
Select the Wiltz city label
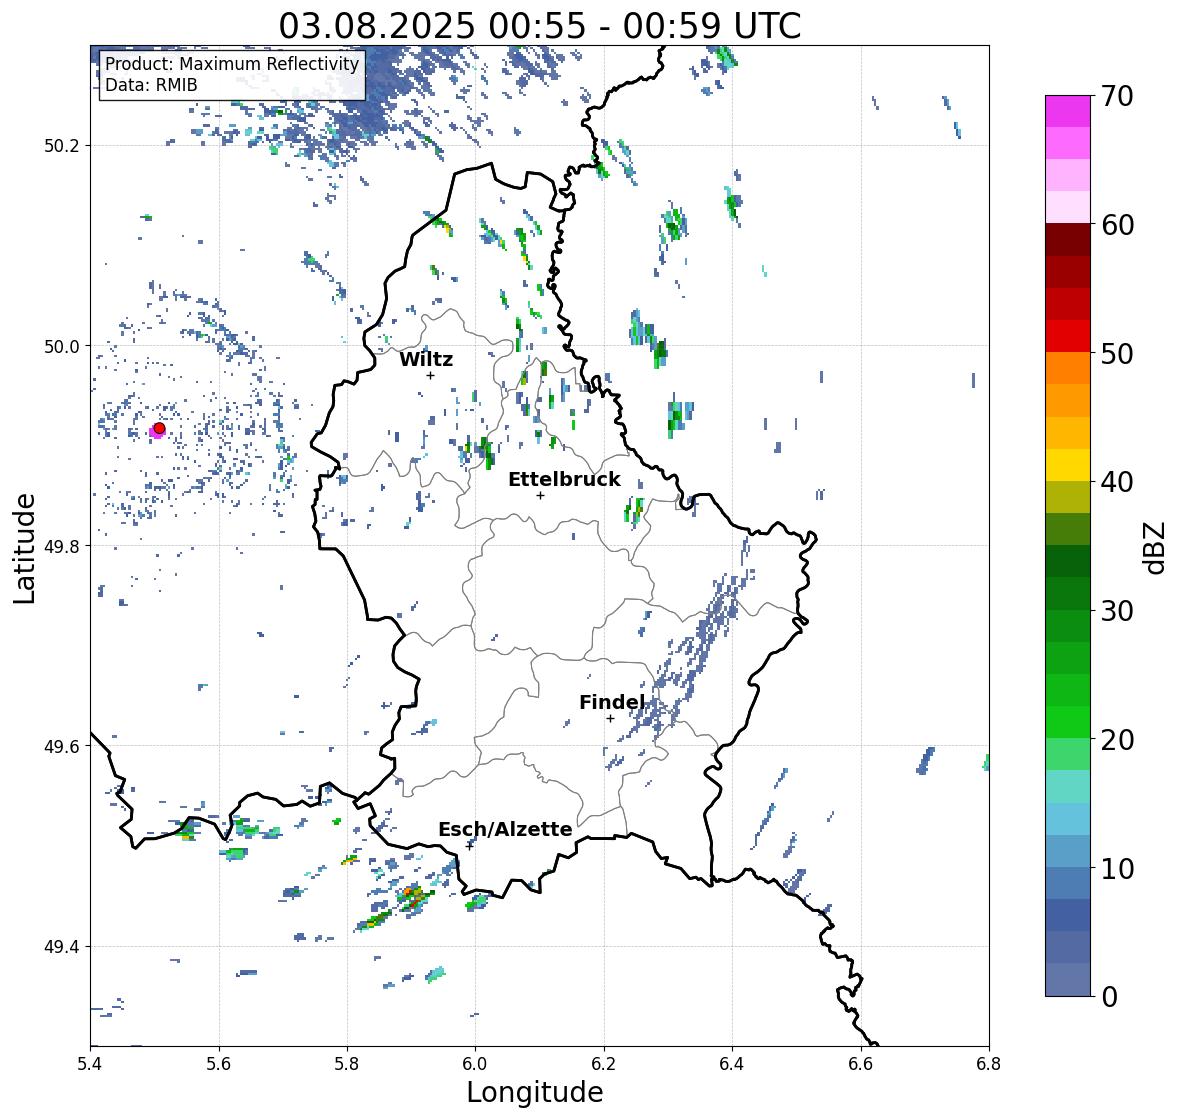(x=426, y=359)
